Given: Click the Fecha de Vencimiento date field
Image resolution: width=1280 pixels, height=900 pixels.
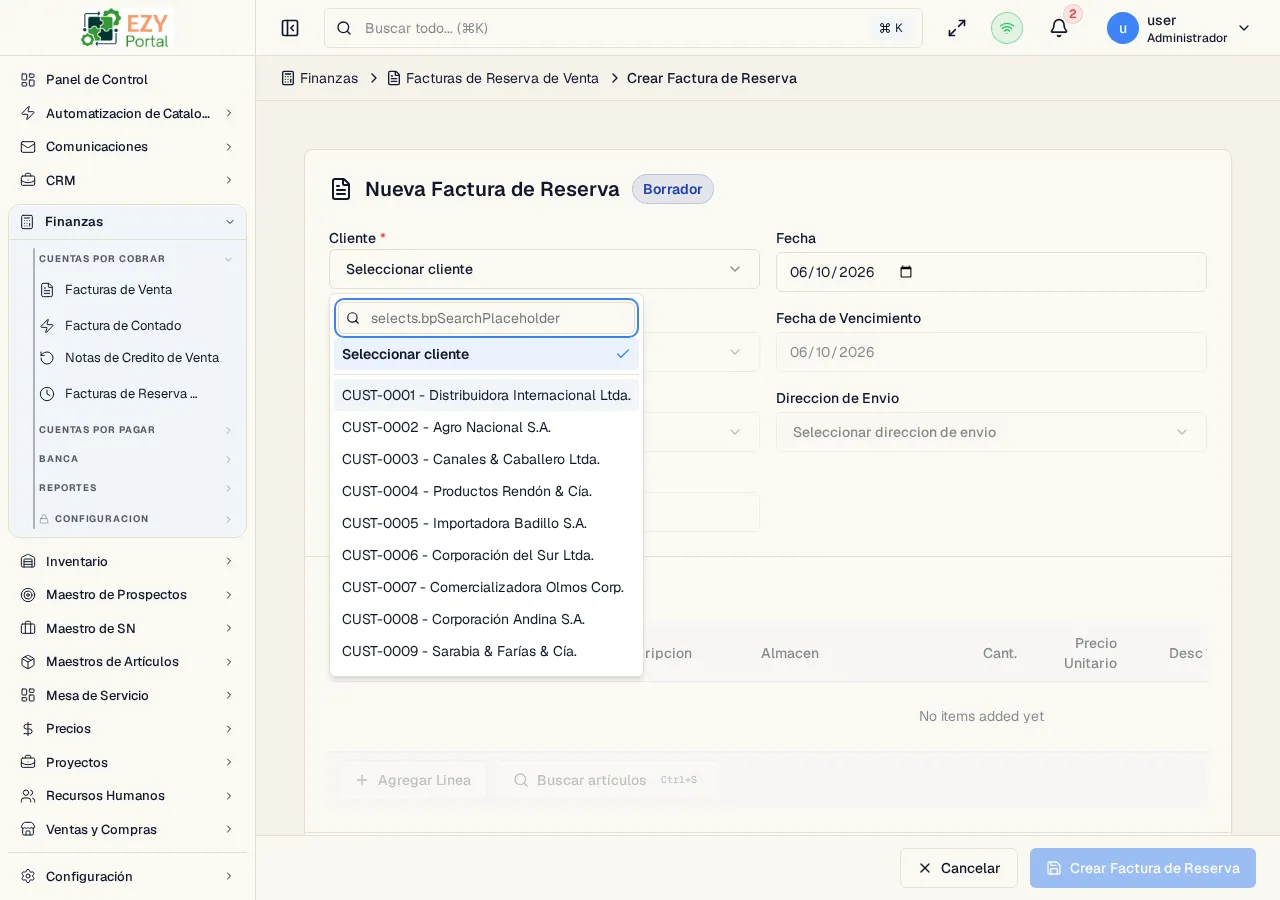Looking at the screenshot, I should click(991, 352).
